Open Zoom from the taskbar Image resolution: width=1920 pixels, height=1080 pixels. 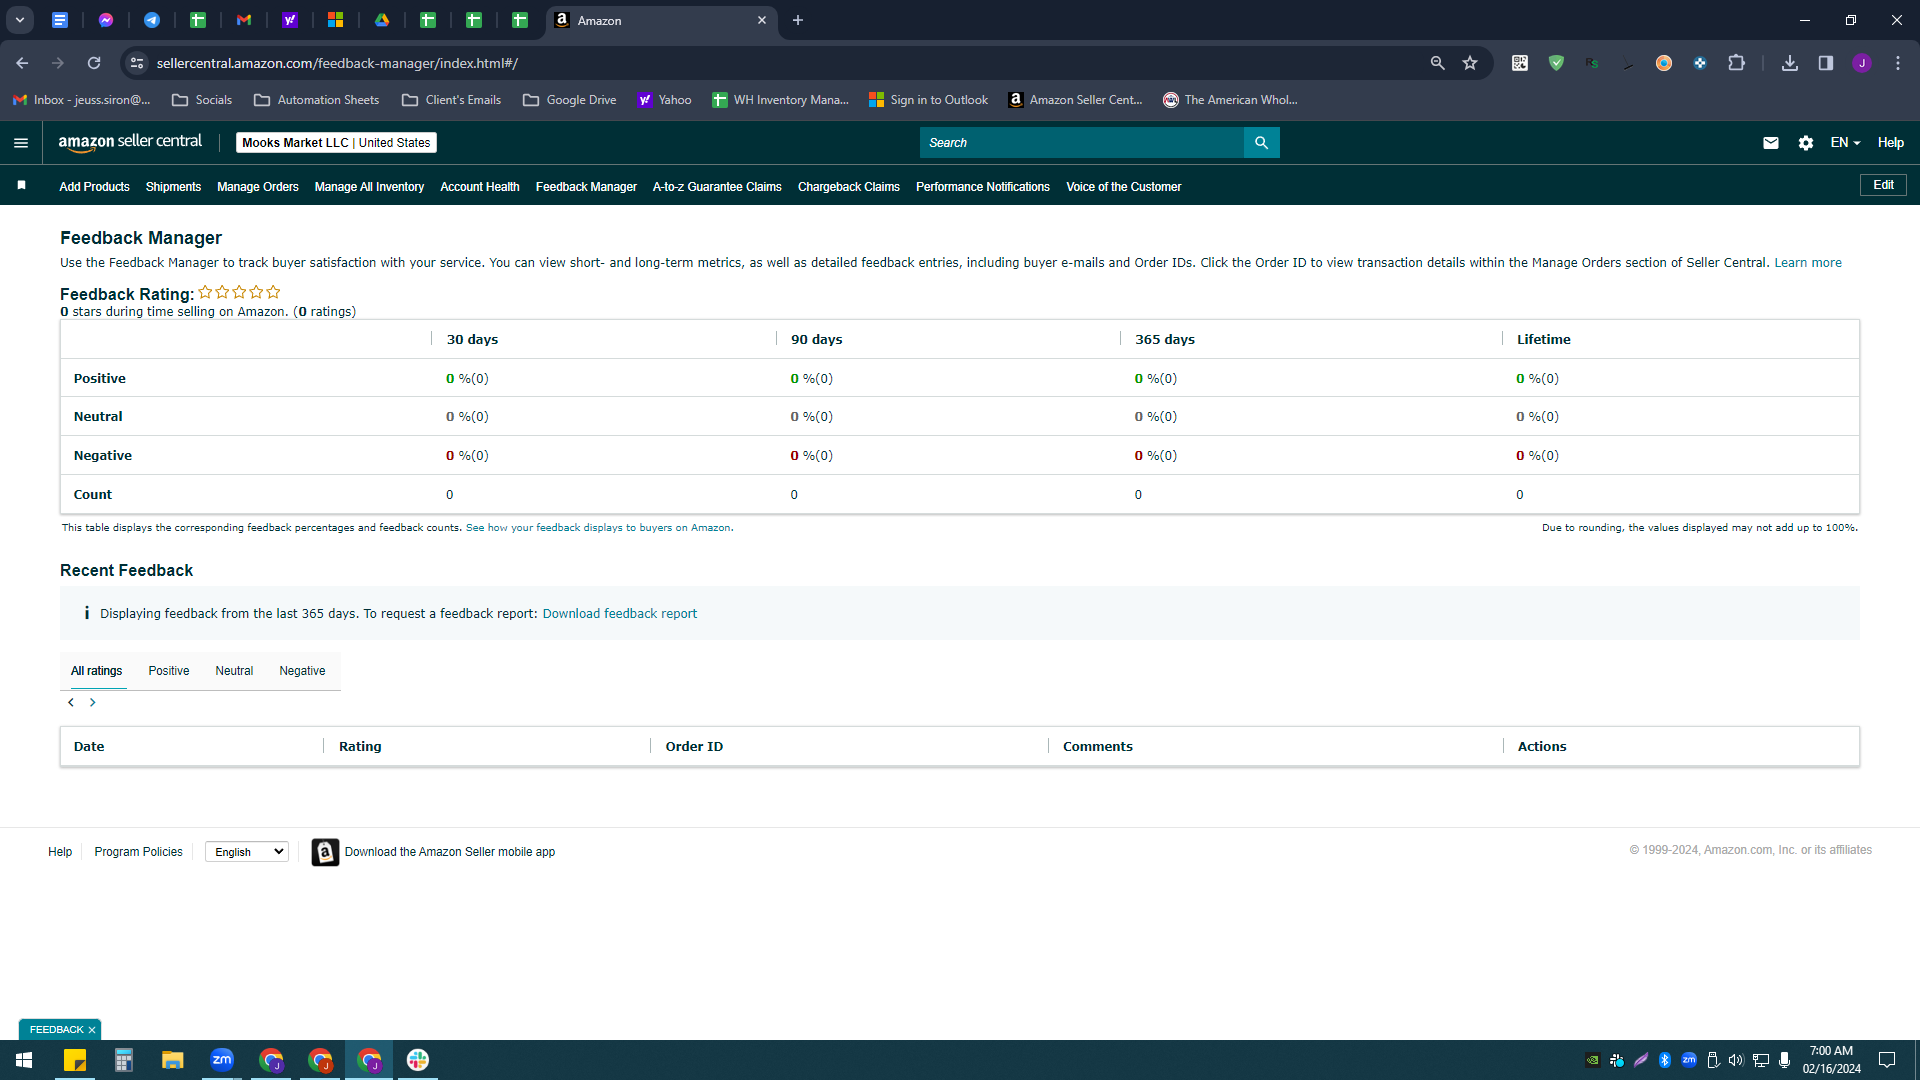pyautogui.click(x=222, y=1060)
